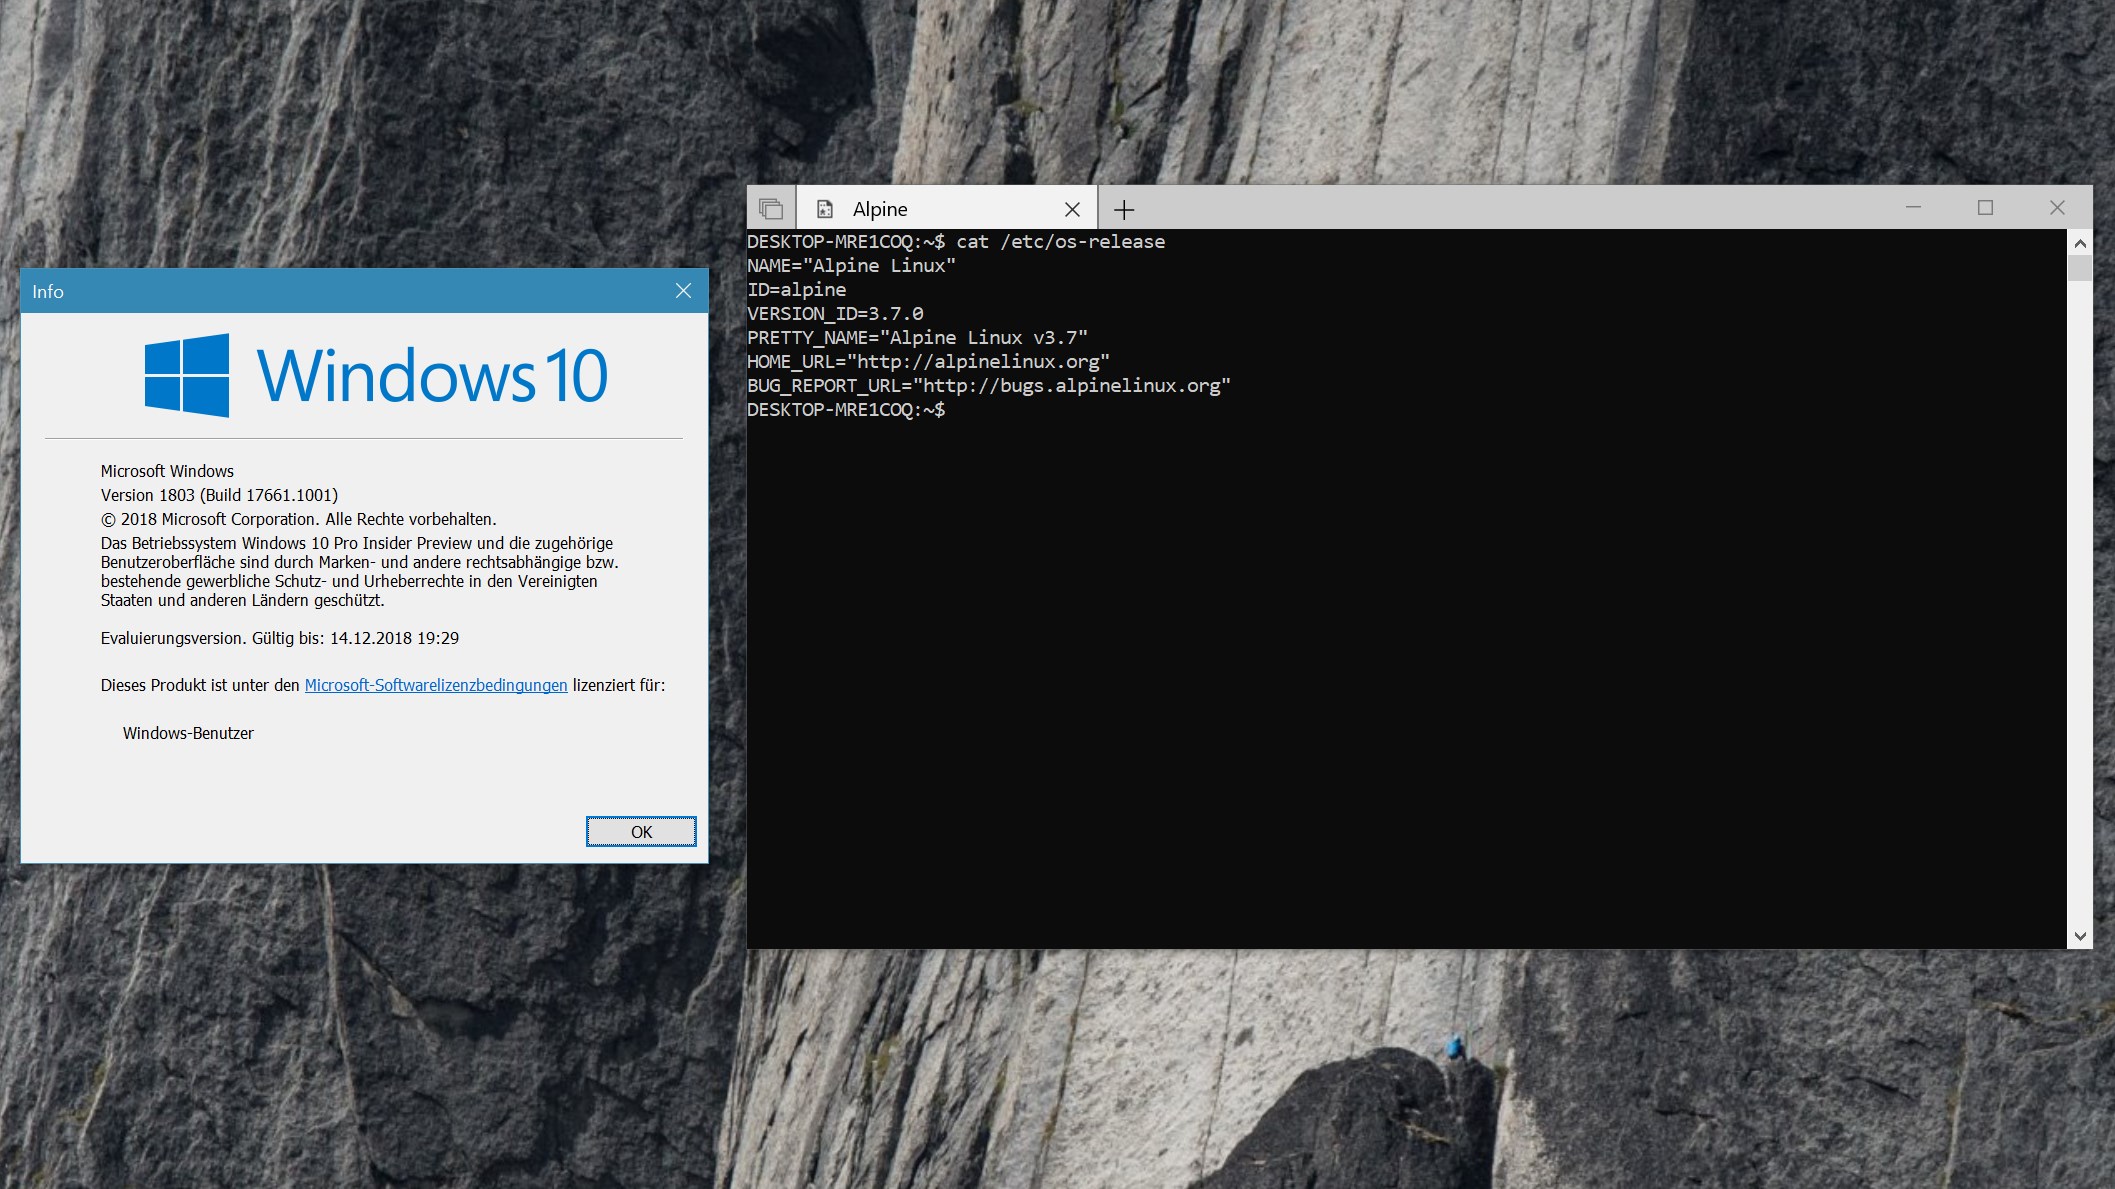Viewport: 2115px width, 1189px height.
Task: Add a new tab with the plus icon
Action: click(1124, 209)
